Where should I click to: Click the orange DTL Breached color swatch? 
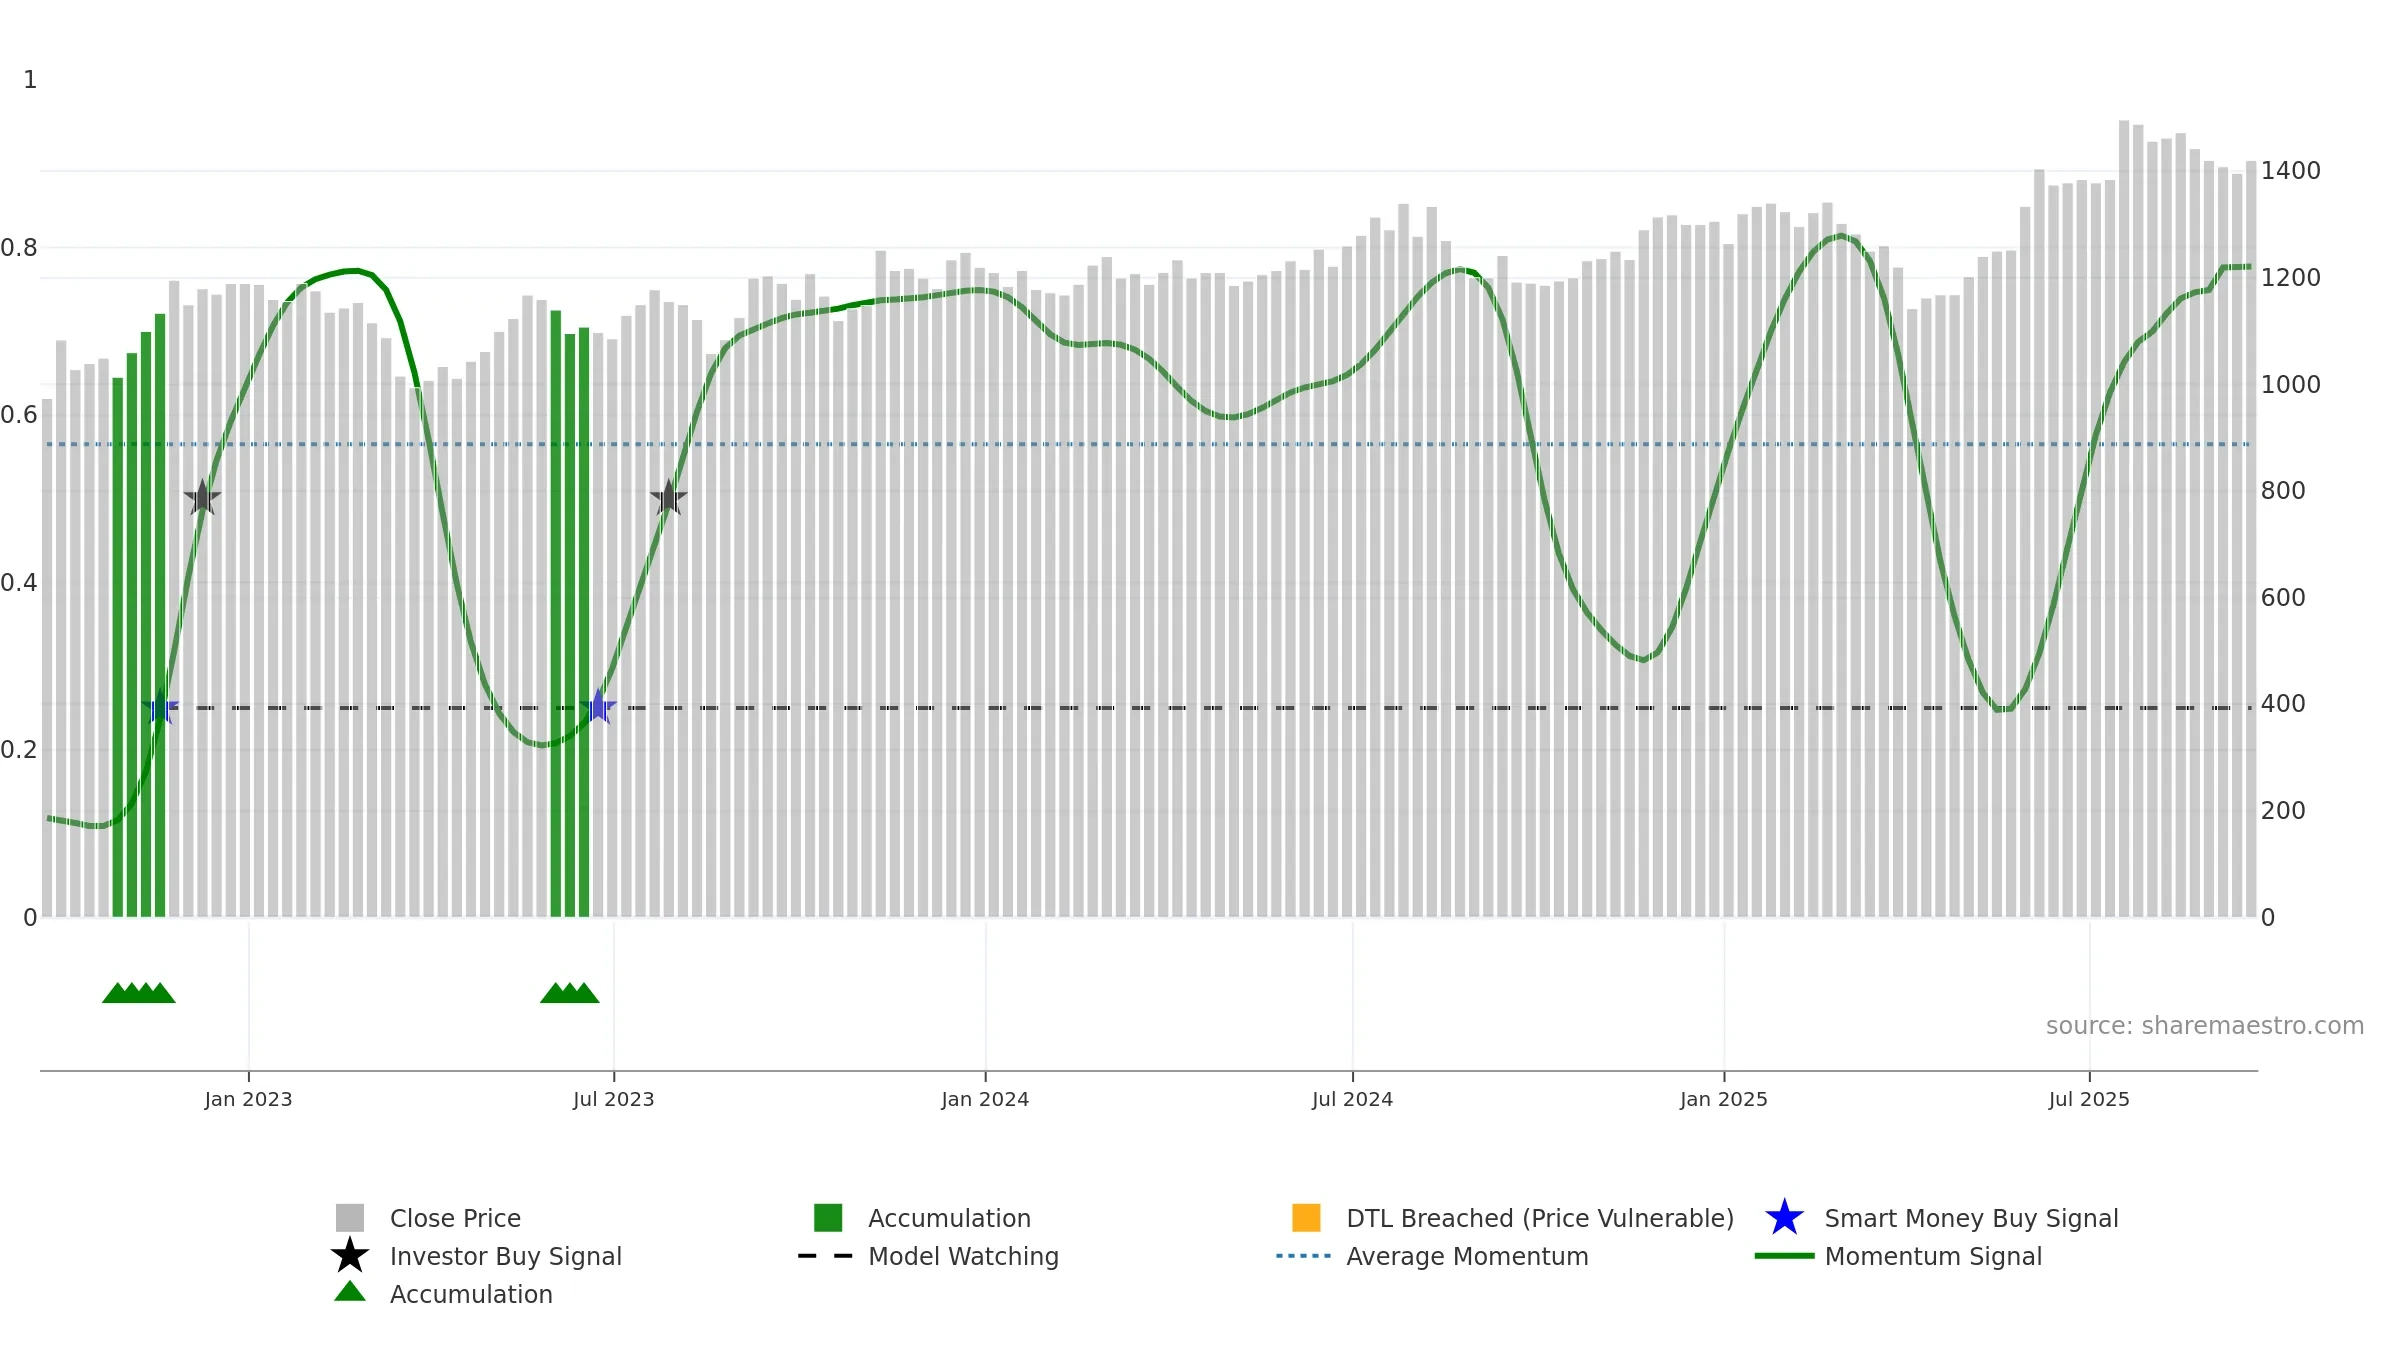click(1306, 1218)
